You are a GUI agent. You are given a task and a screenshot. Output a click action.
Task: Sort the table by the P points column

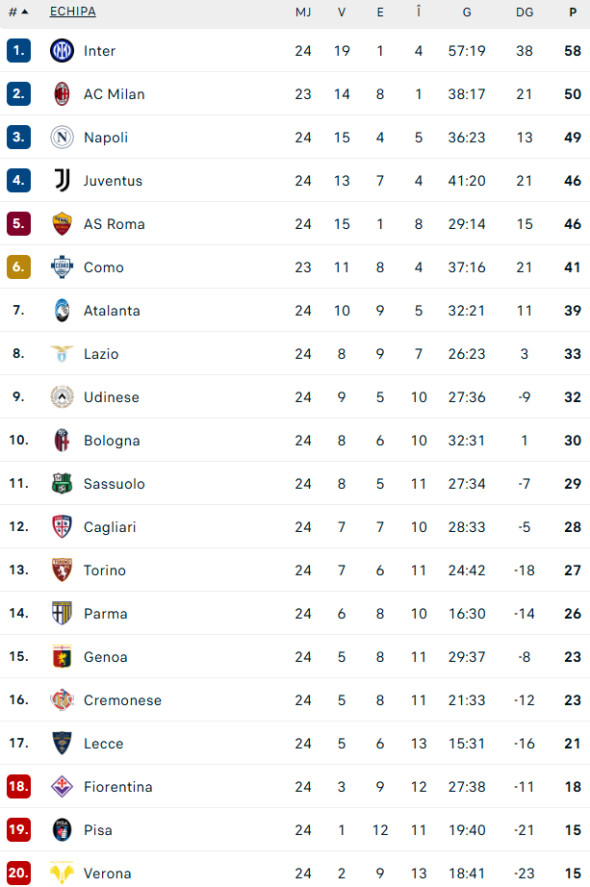pyautogui.click(x=572, y=12)
